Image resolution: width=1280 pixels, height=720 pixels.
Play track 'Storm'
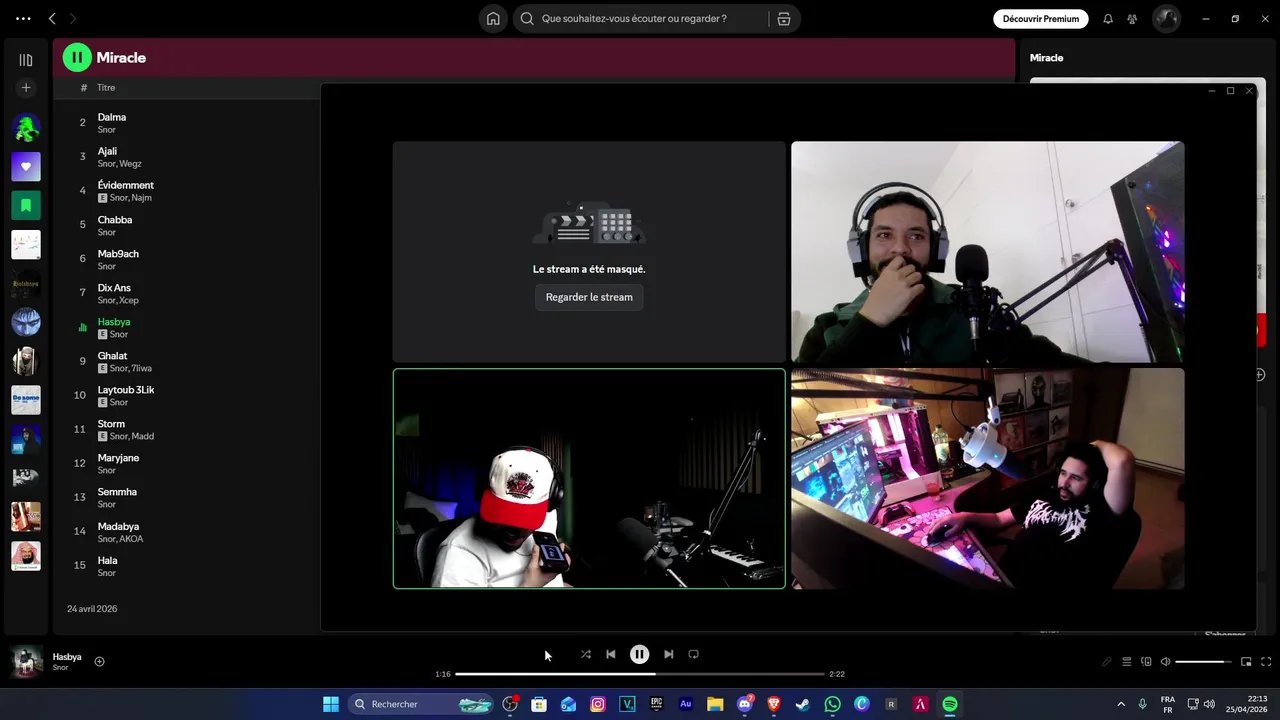click(111, 424)
